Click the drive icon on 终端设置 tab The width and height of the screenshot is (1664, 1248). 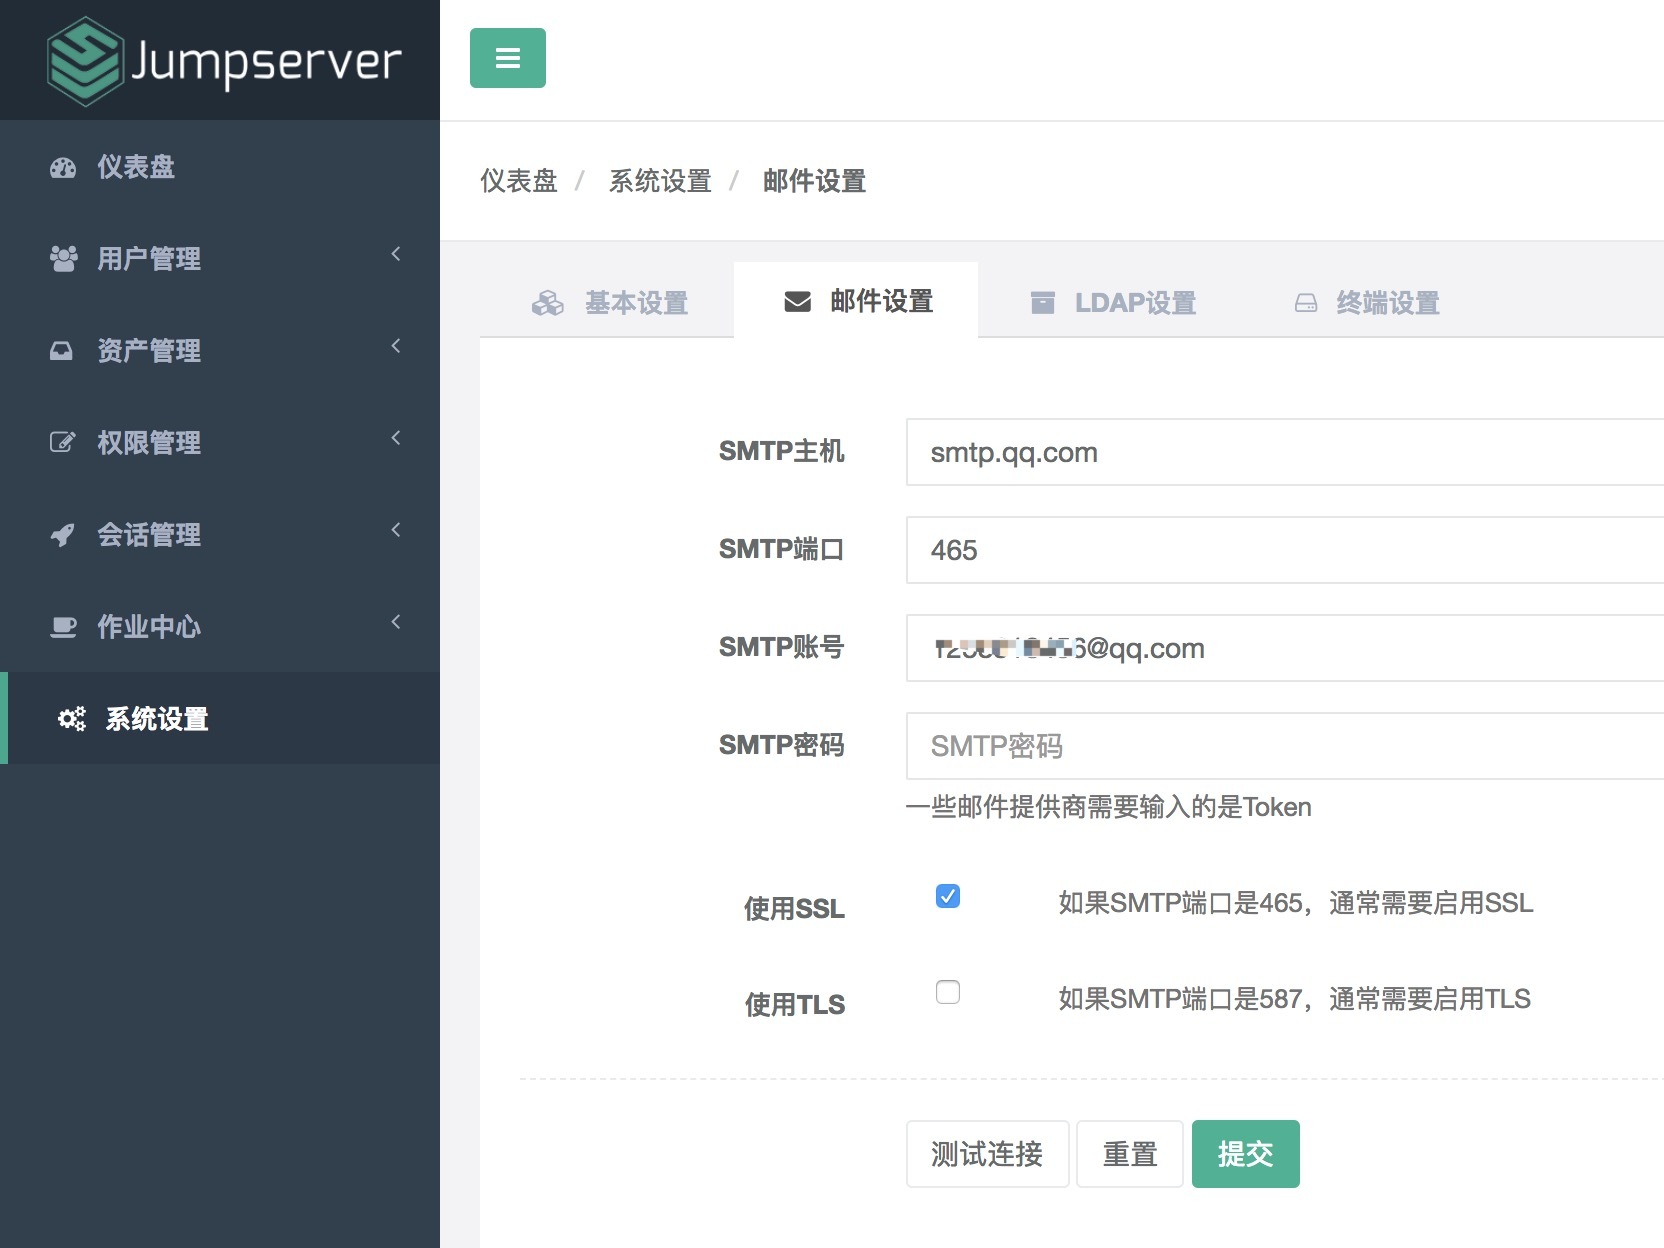click(1306, 303)
